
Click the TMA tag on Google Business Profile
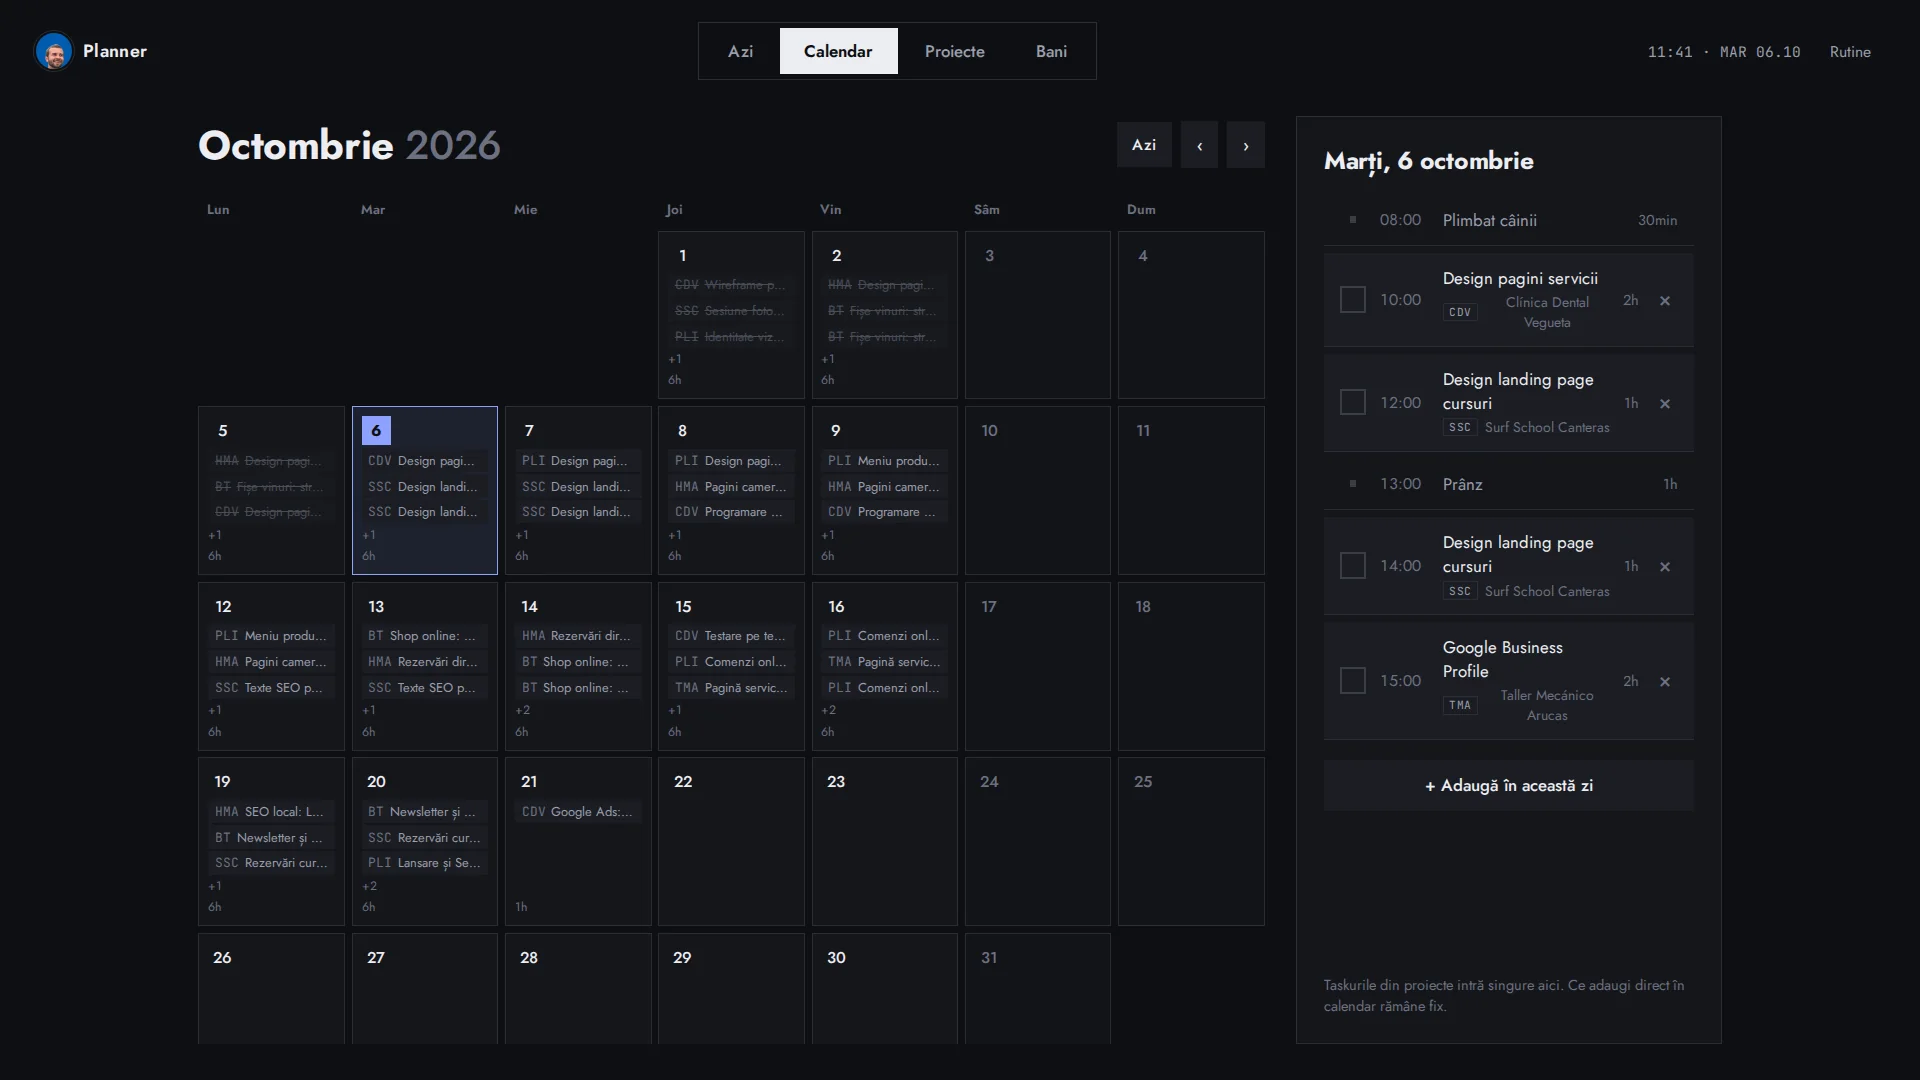click(x=1460, y=705)
